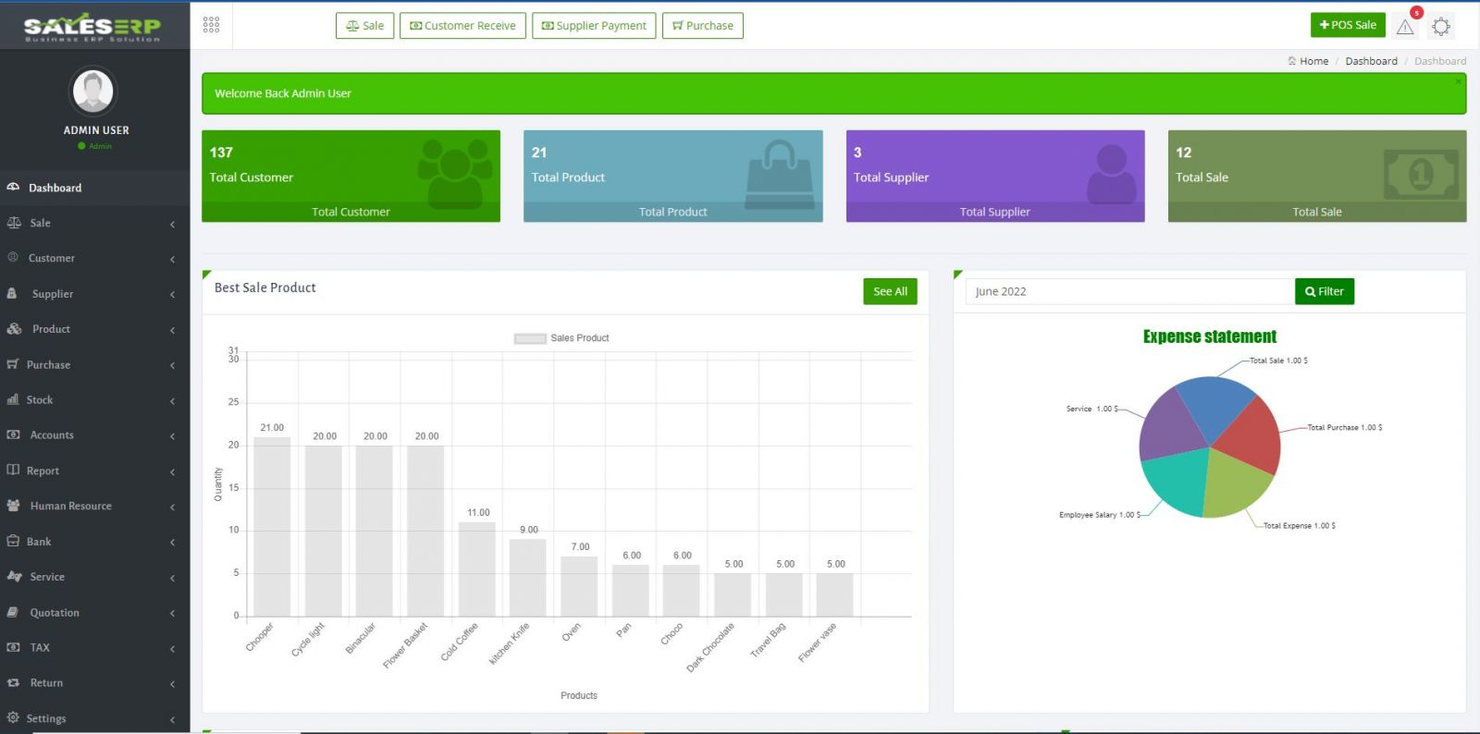The height and width of the screenshot is (734, 1480).
Task: Open the apps grid icon next to logo
Action: pyautogui.click(x=210, y=22)
